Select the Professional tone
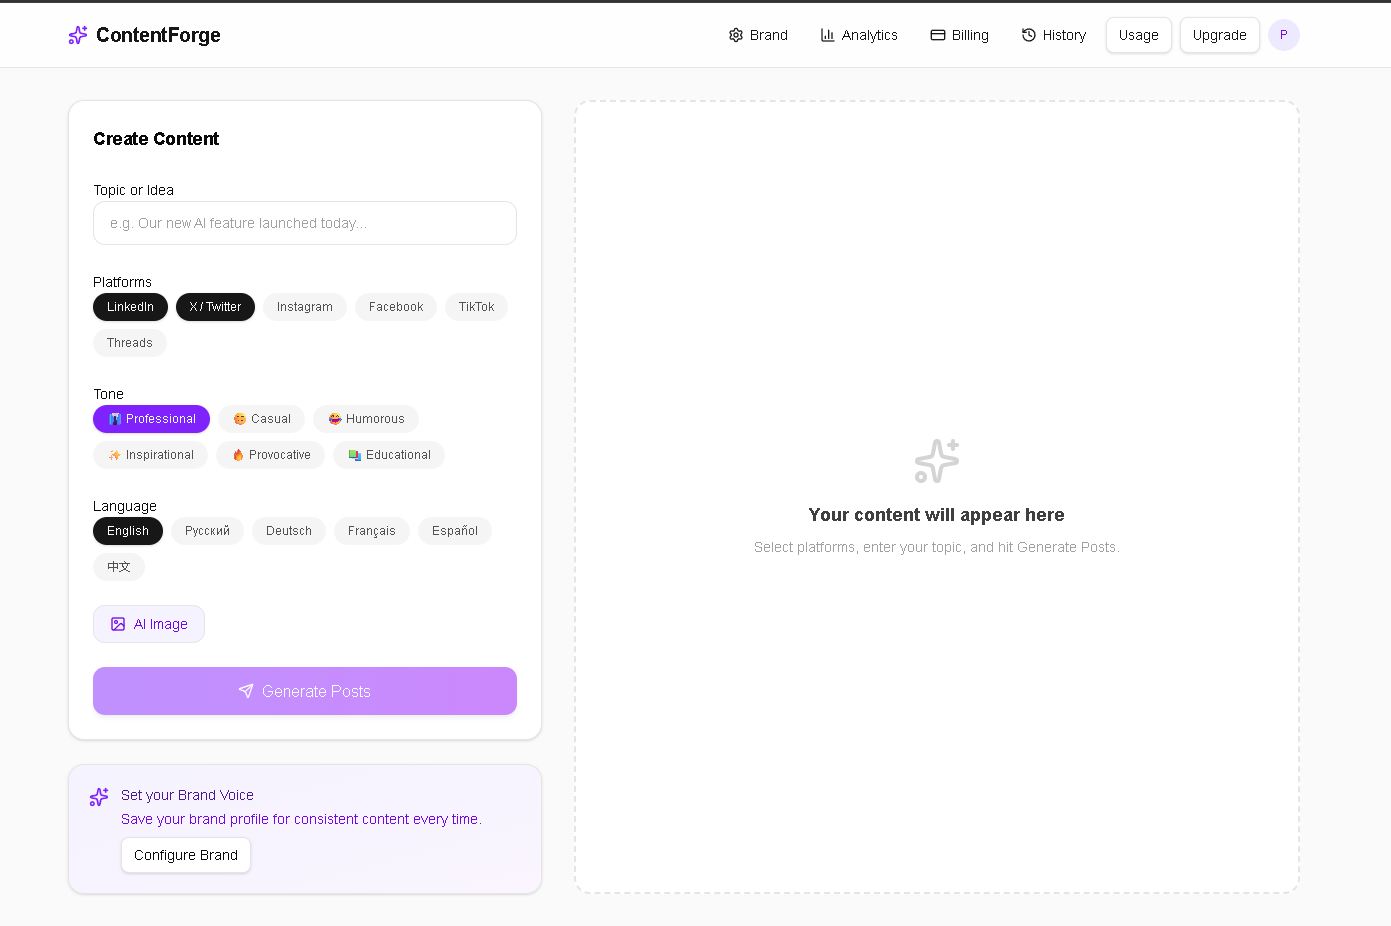The image size is (1391, 926). coord(151,419)
